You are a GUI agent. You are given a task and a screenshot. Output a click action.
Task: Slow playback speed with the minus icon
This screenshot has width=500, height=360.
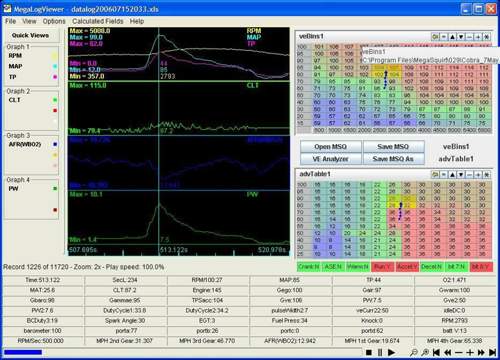459,352
